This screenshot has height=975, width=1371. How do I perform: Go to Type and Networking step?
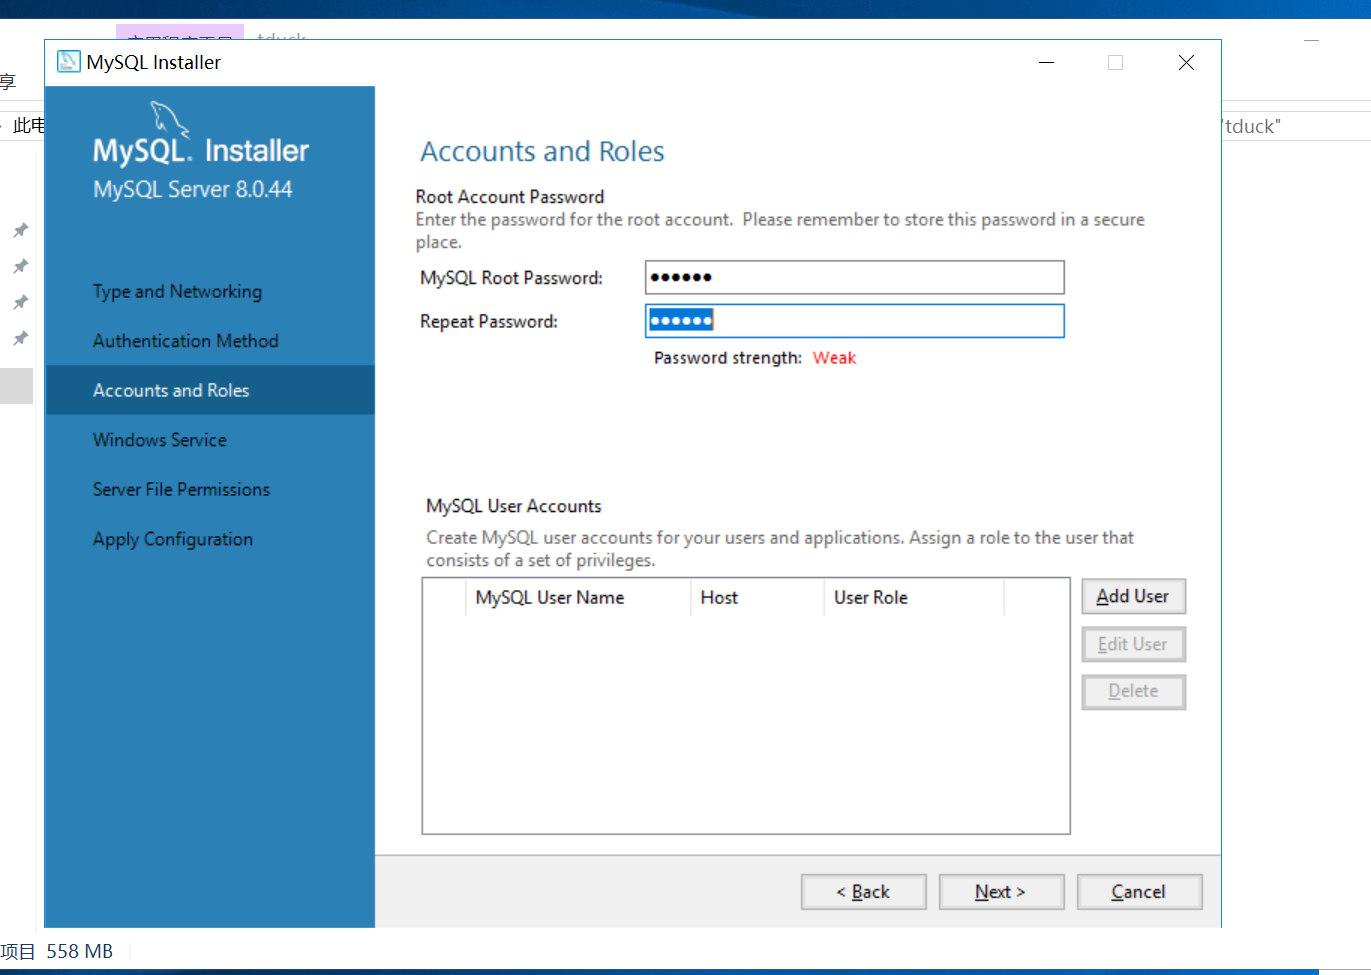[177, 291]
